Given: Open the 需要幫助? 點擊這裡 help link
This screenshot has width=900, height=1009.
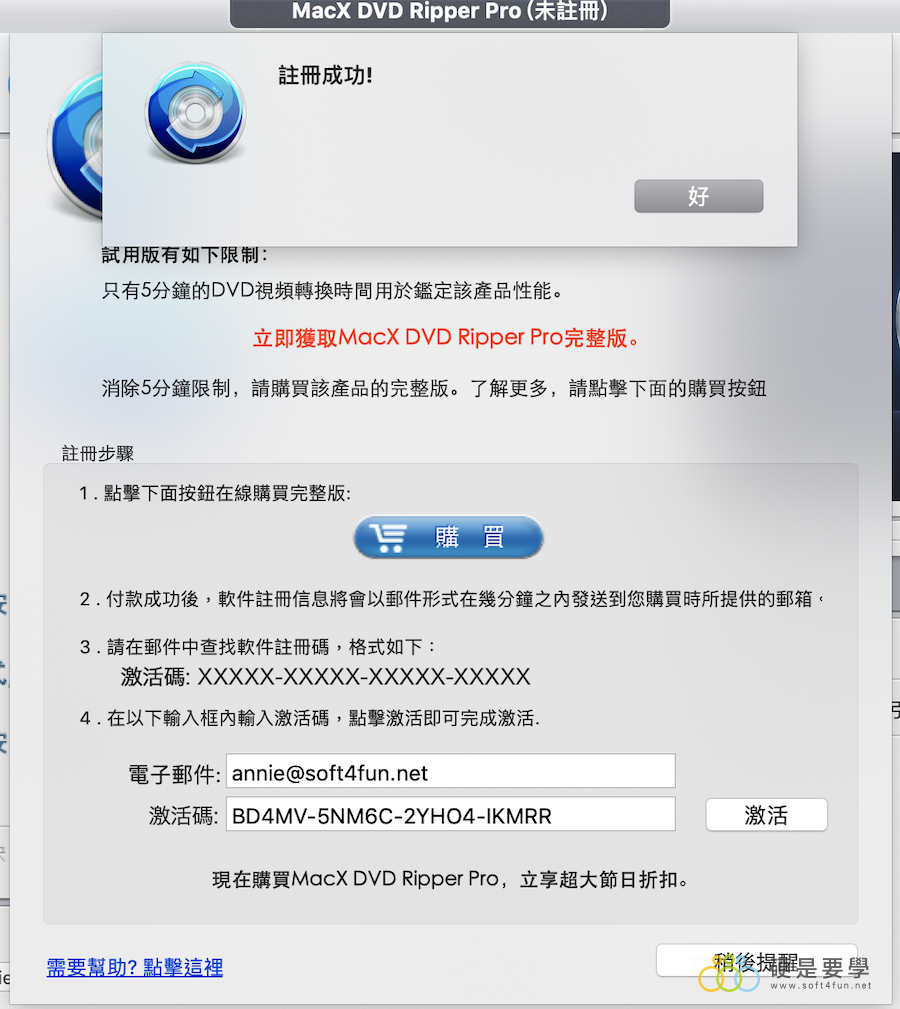Looking at the screenshot, I should tap(134, 967).
